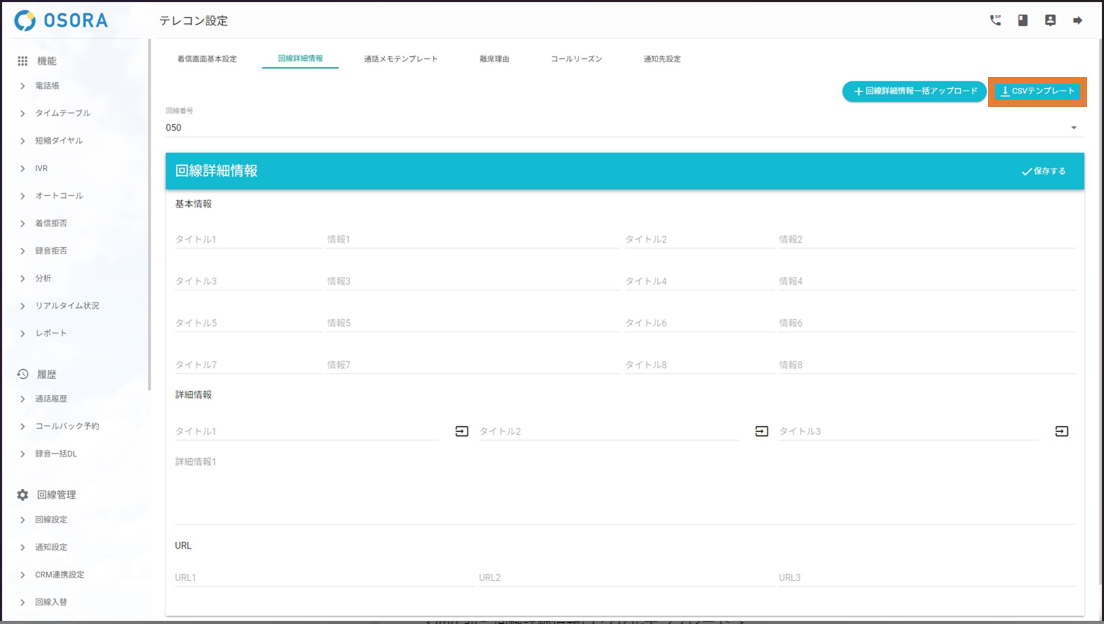Click the insert icon beside 詳細情報 タイトル2
Image resolution: width=1104 pixels, height=624 pixels.
tap(762, 431)
